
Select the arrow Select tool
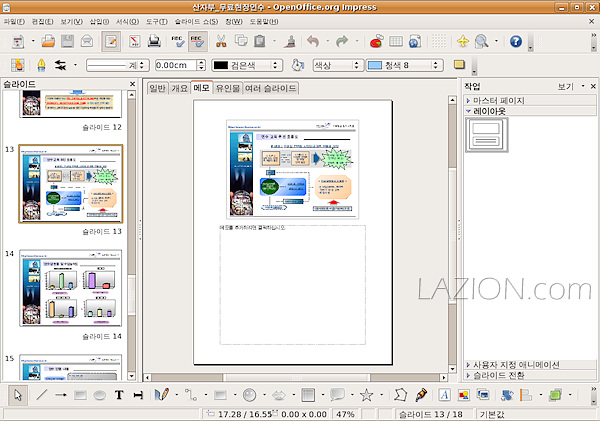click(x=18, y=395)
